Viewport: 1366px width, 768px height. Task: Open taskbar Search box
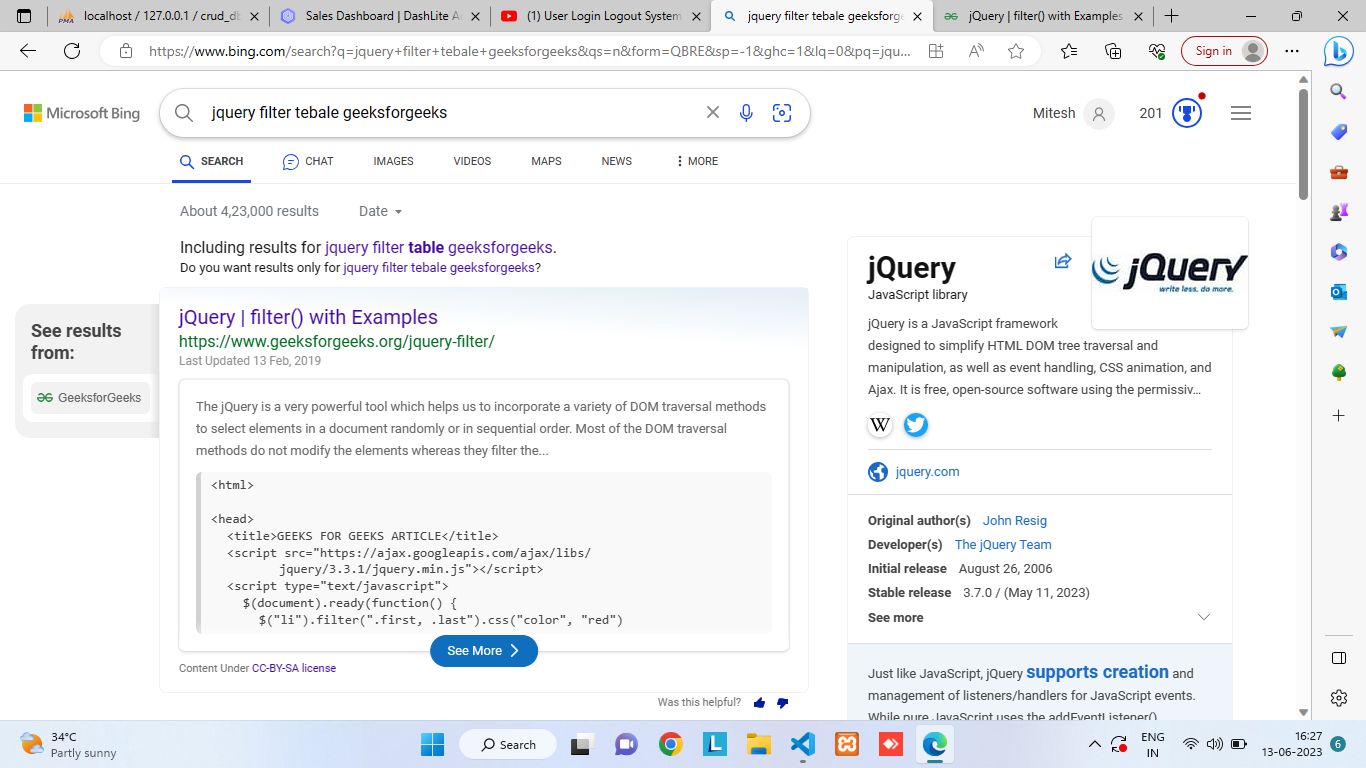[508, 744]
